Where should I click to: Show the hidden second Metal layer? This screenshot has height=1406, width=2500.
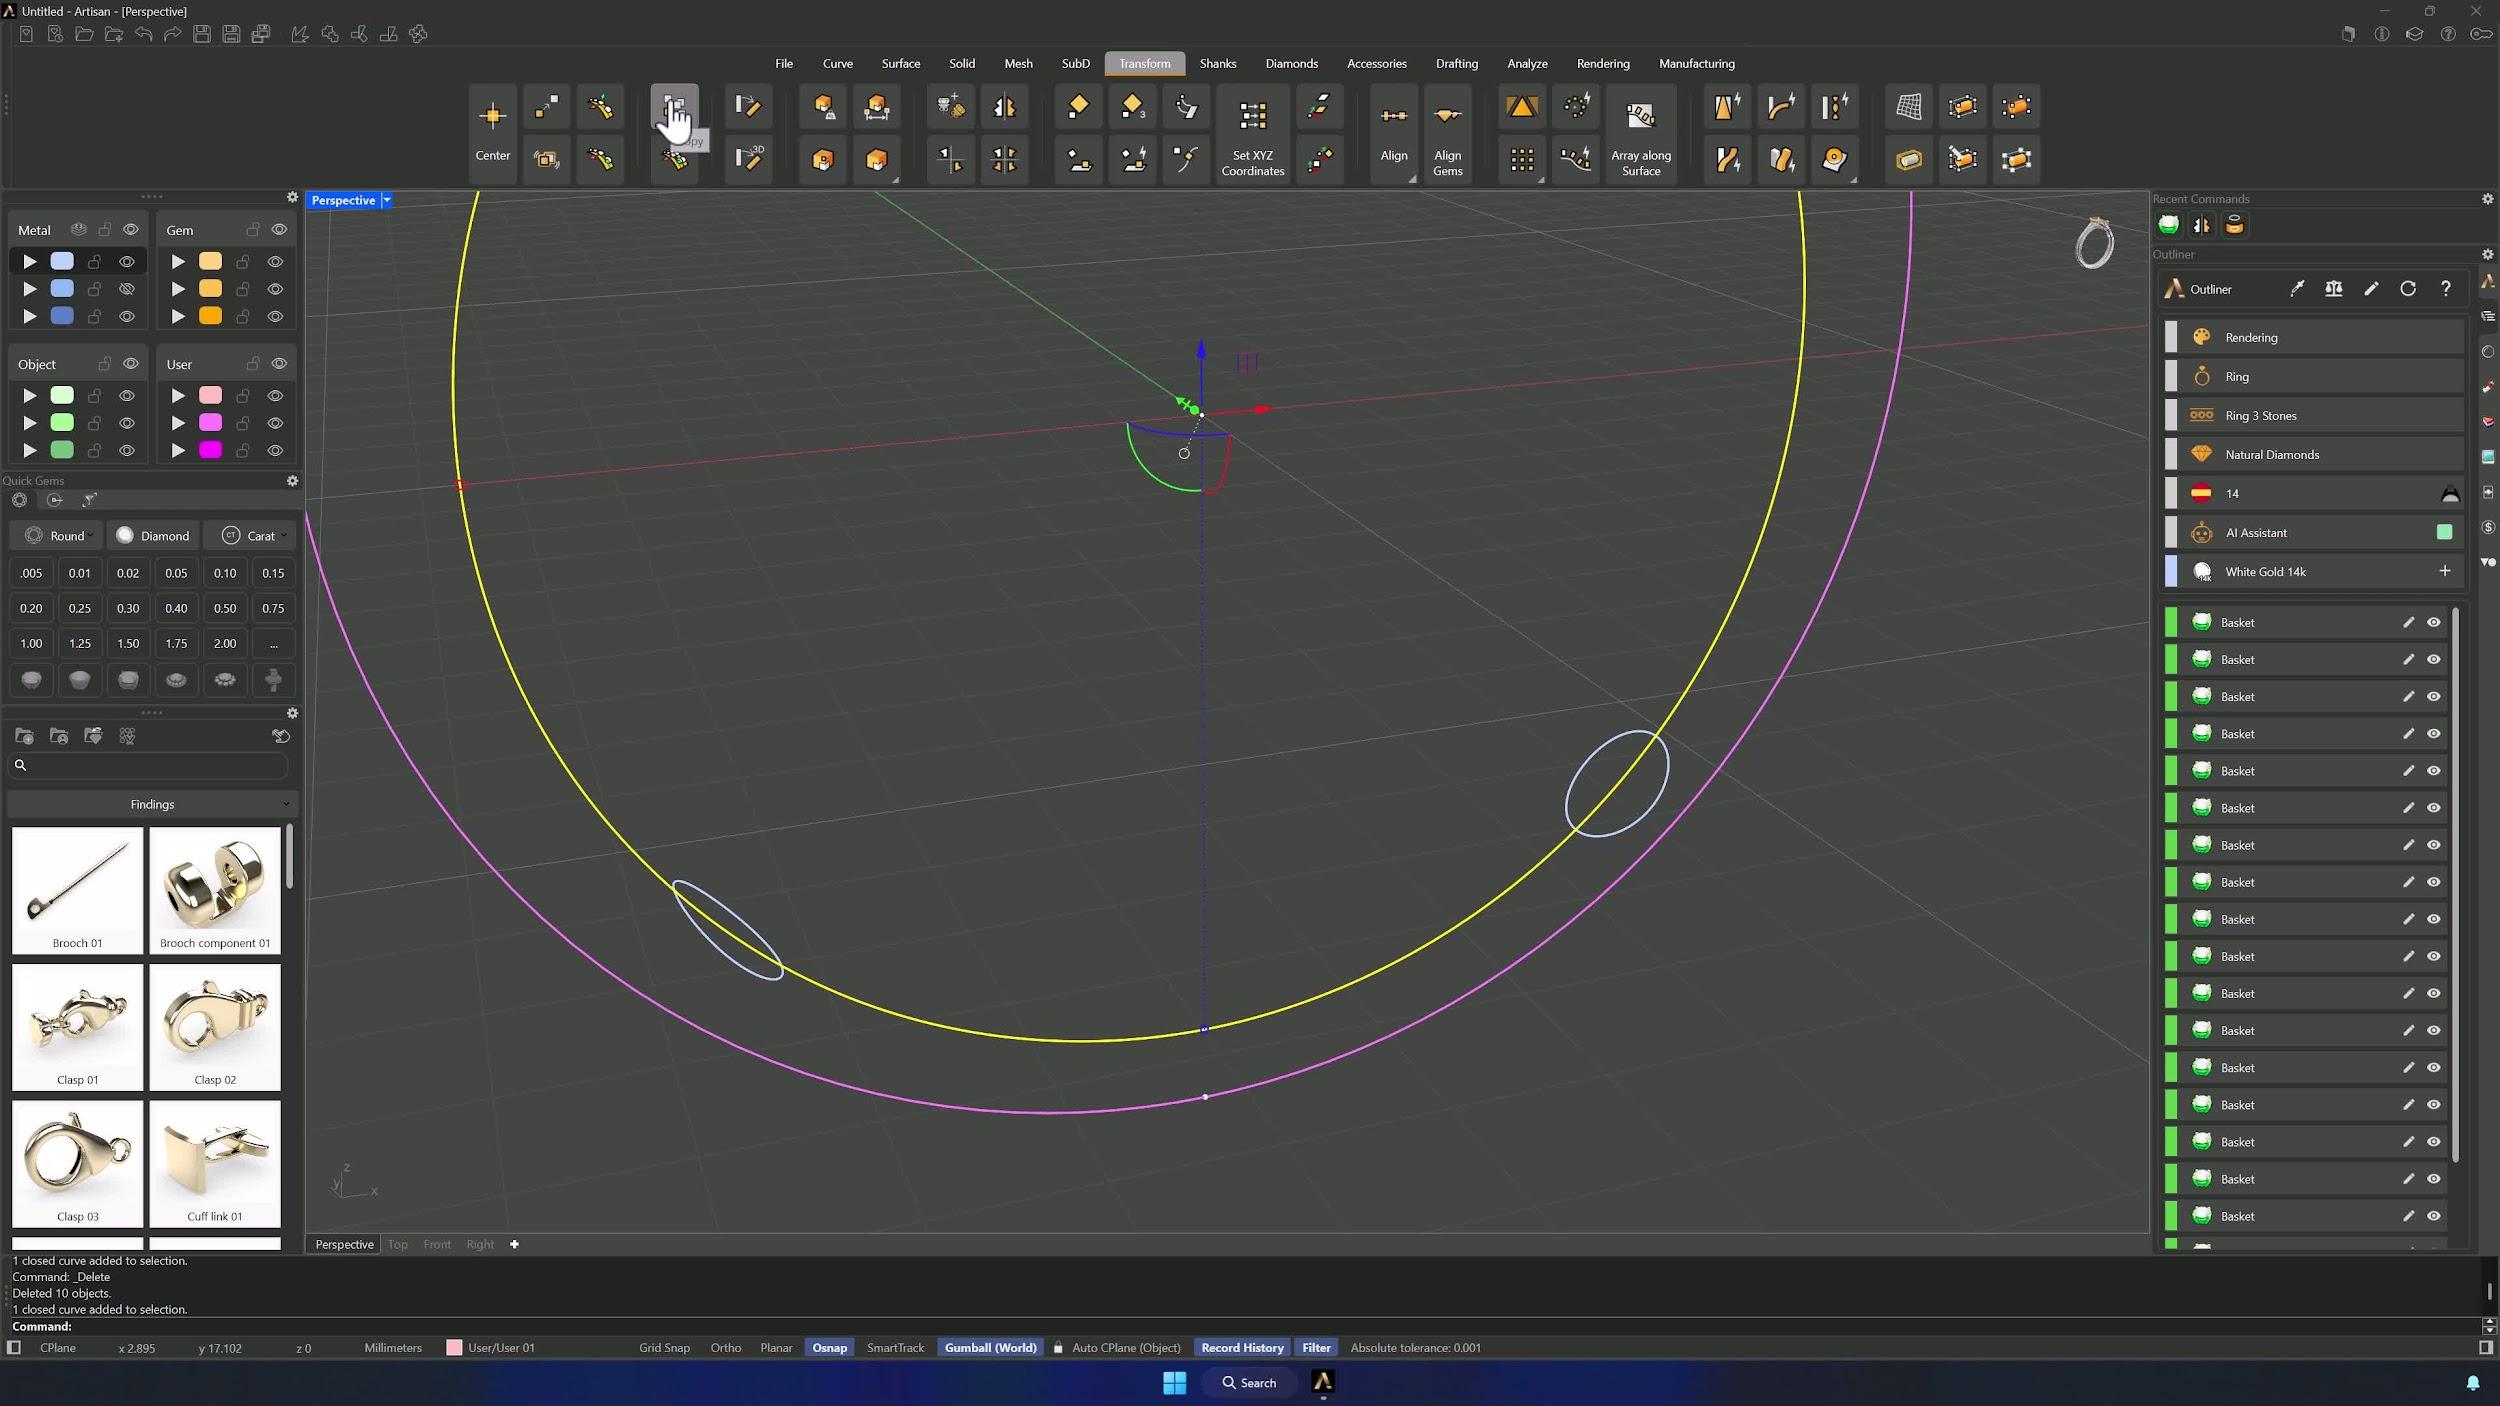(x=127, y=288)
